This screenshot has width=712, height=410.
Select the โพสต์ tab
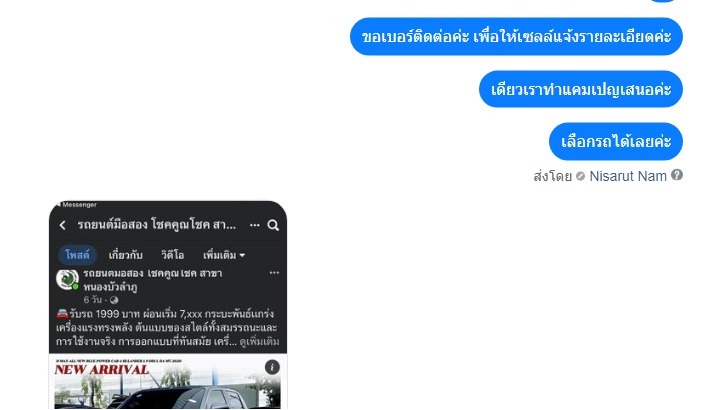78,255
